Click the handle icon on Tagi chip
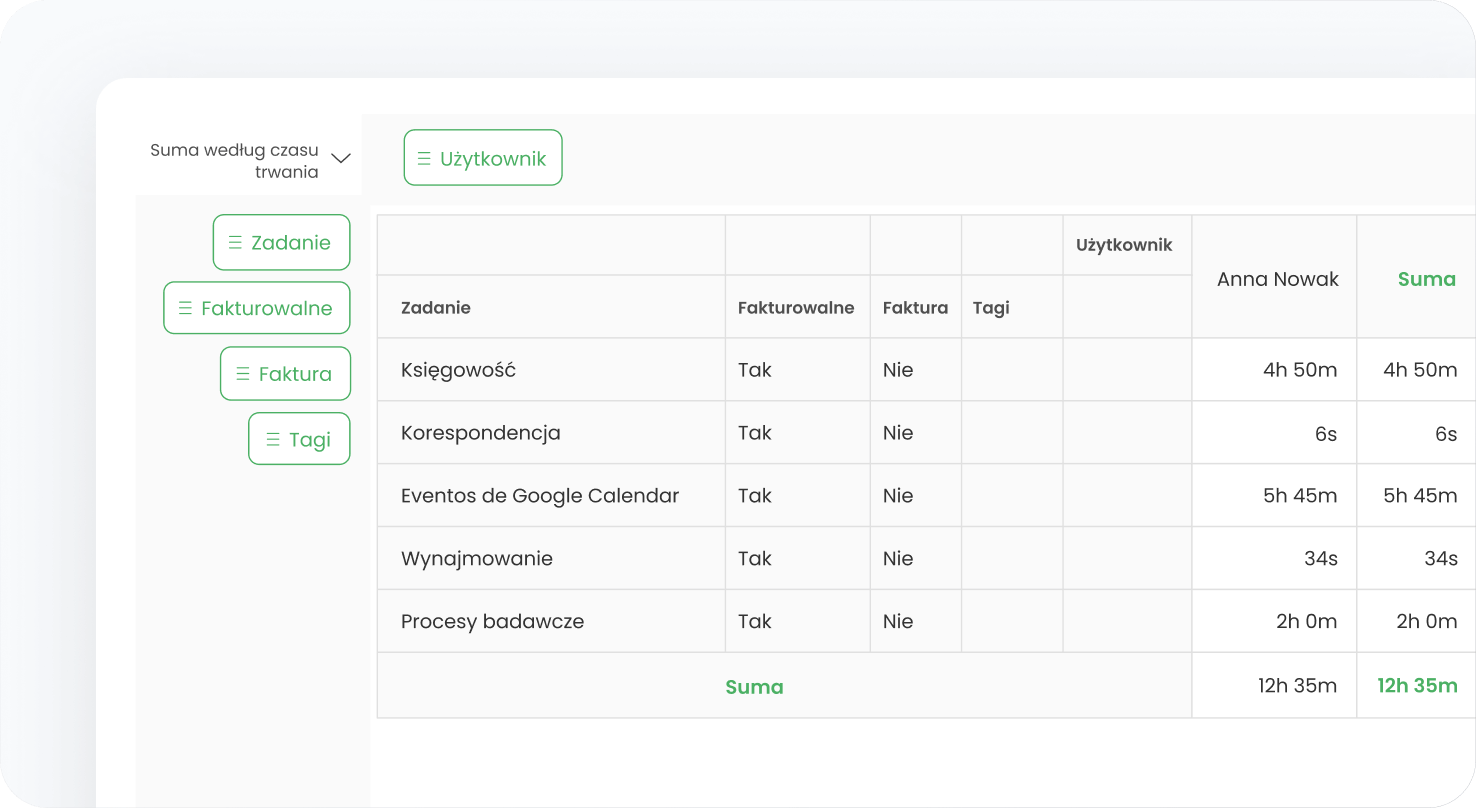 (272, 440)
